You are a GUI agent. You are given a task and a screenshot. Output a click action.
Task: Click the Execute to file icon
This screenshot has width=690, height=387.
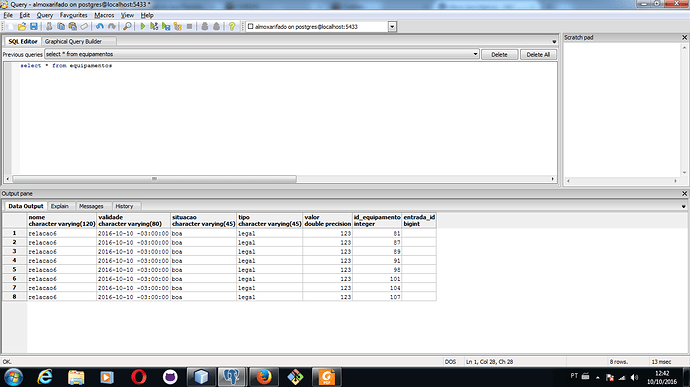coord(166,26)
